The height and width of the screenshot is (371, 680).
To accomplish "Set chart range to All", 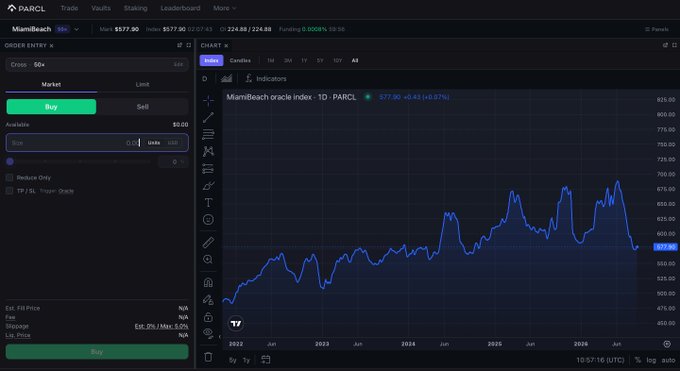I will click(x=355, y=60).
